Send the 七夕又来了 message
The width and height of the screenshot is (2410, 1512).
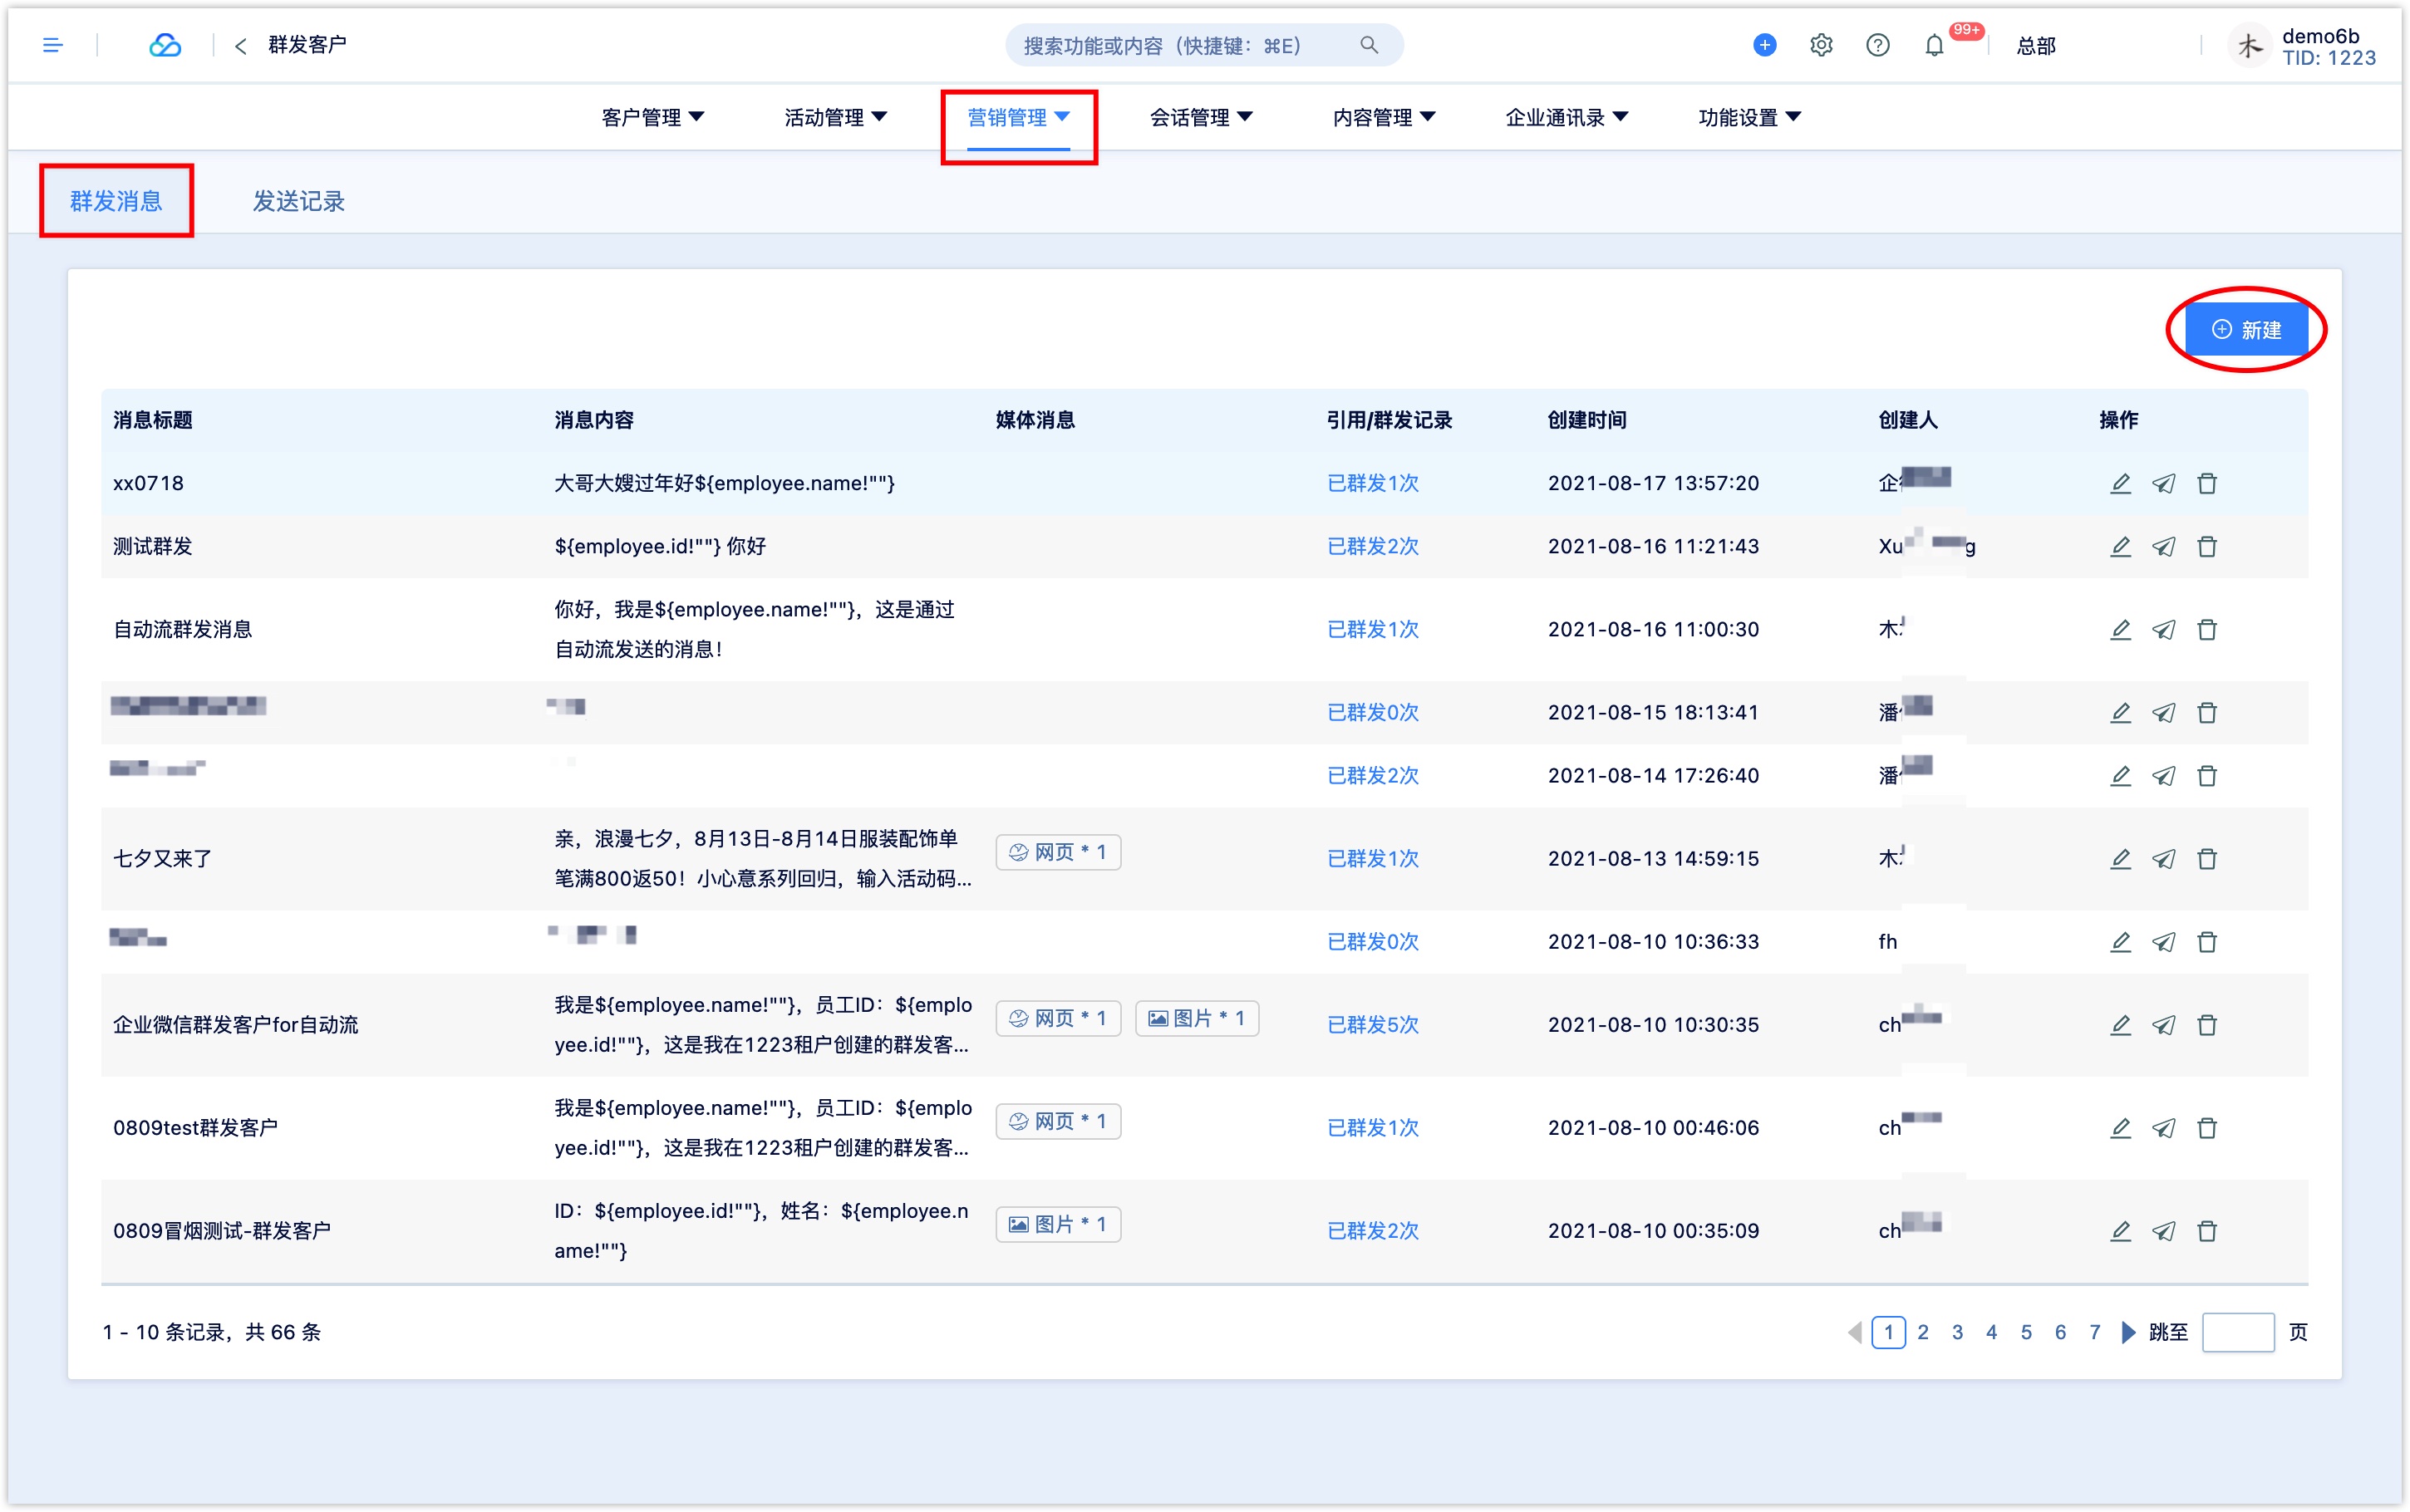point(2163,858)
